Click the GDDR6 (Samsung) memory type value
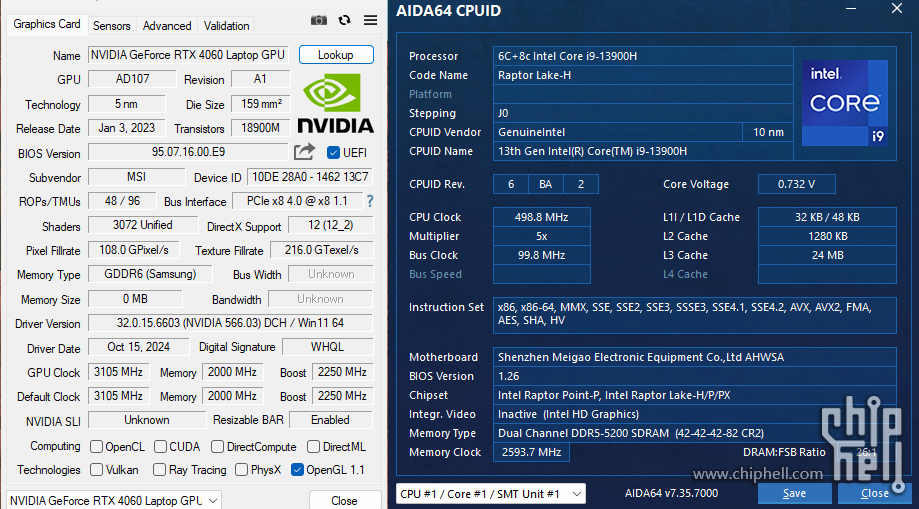The image size is (919, 509). 150,274
